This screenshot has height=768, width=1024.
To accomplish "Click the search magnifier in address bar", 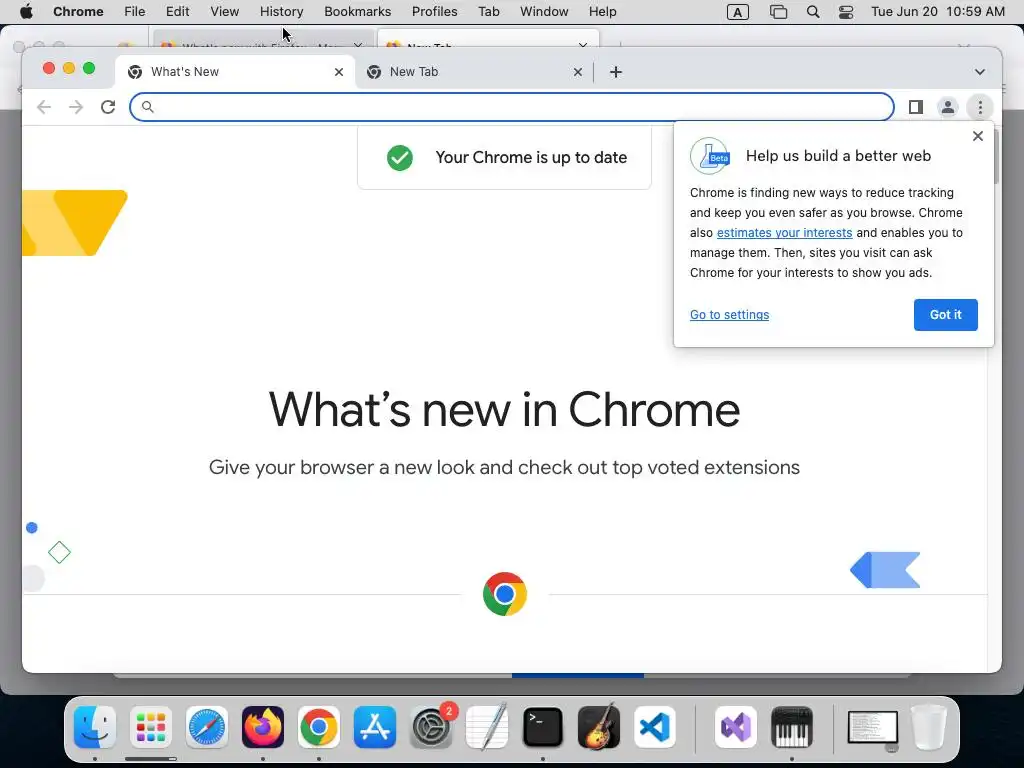I will (x=148, y=107).
